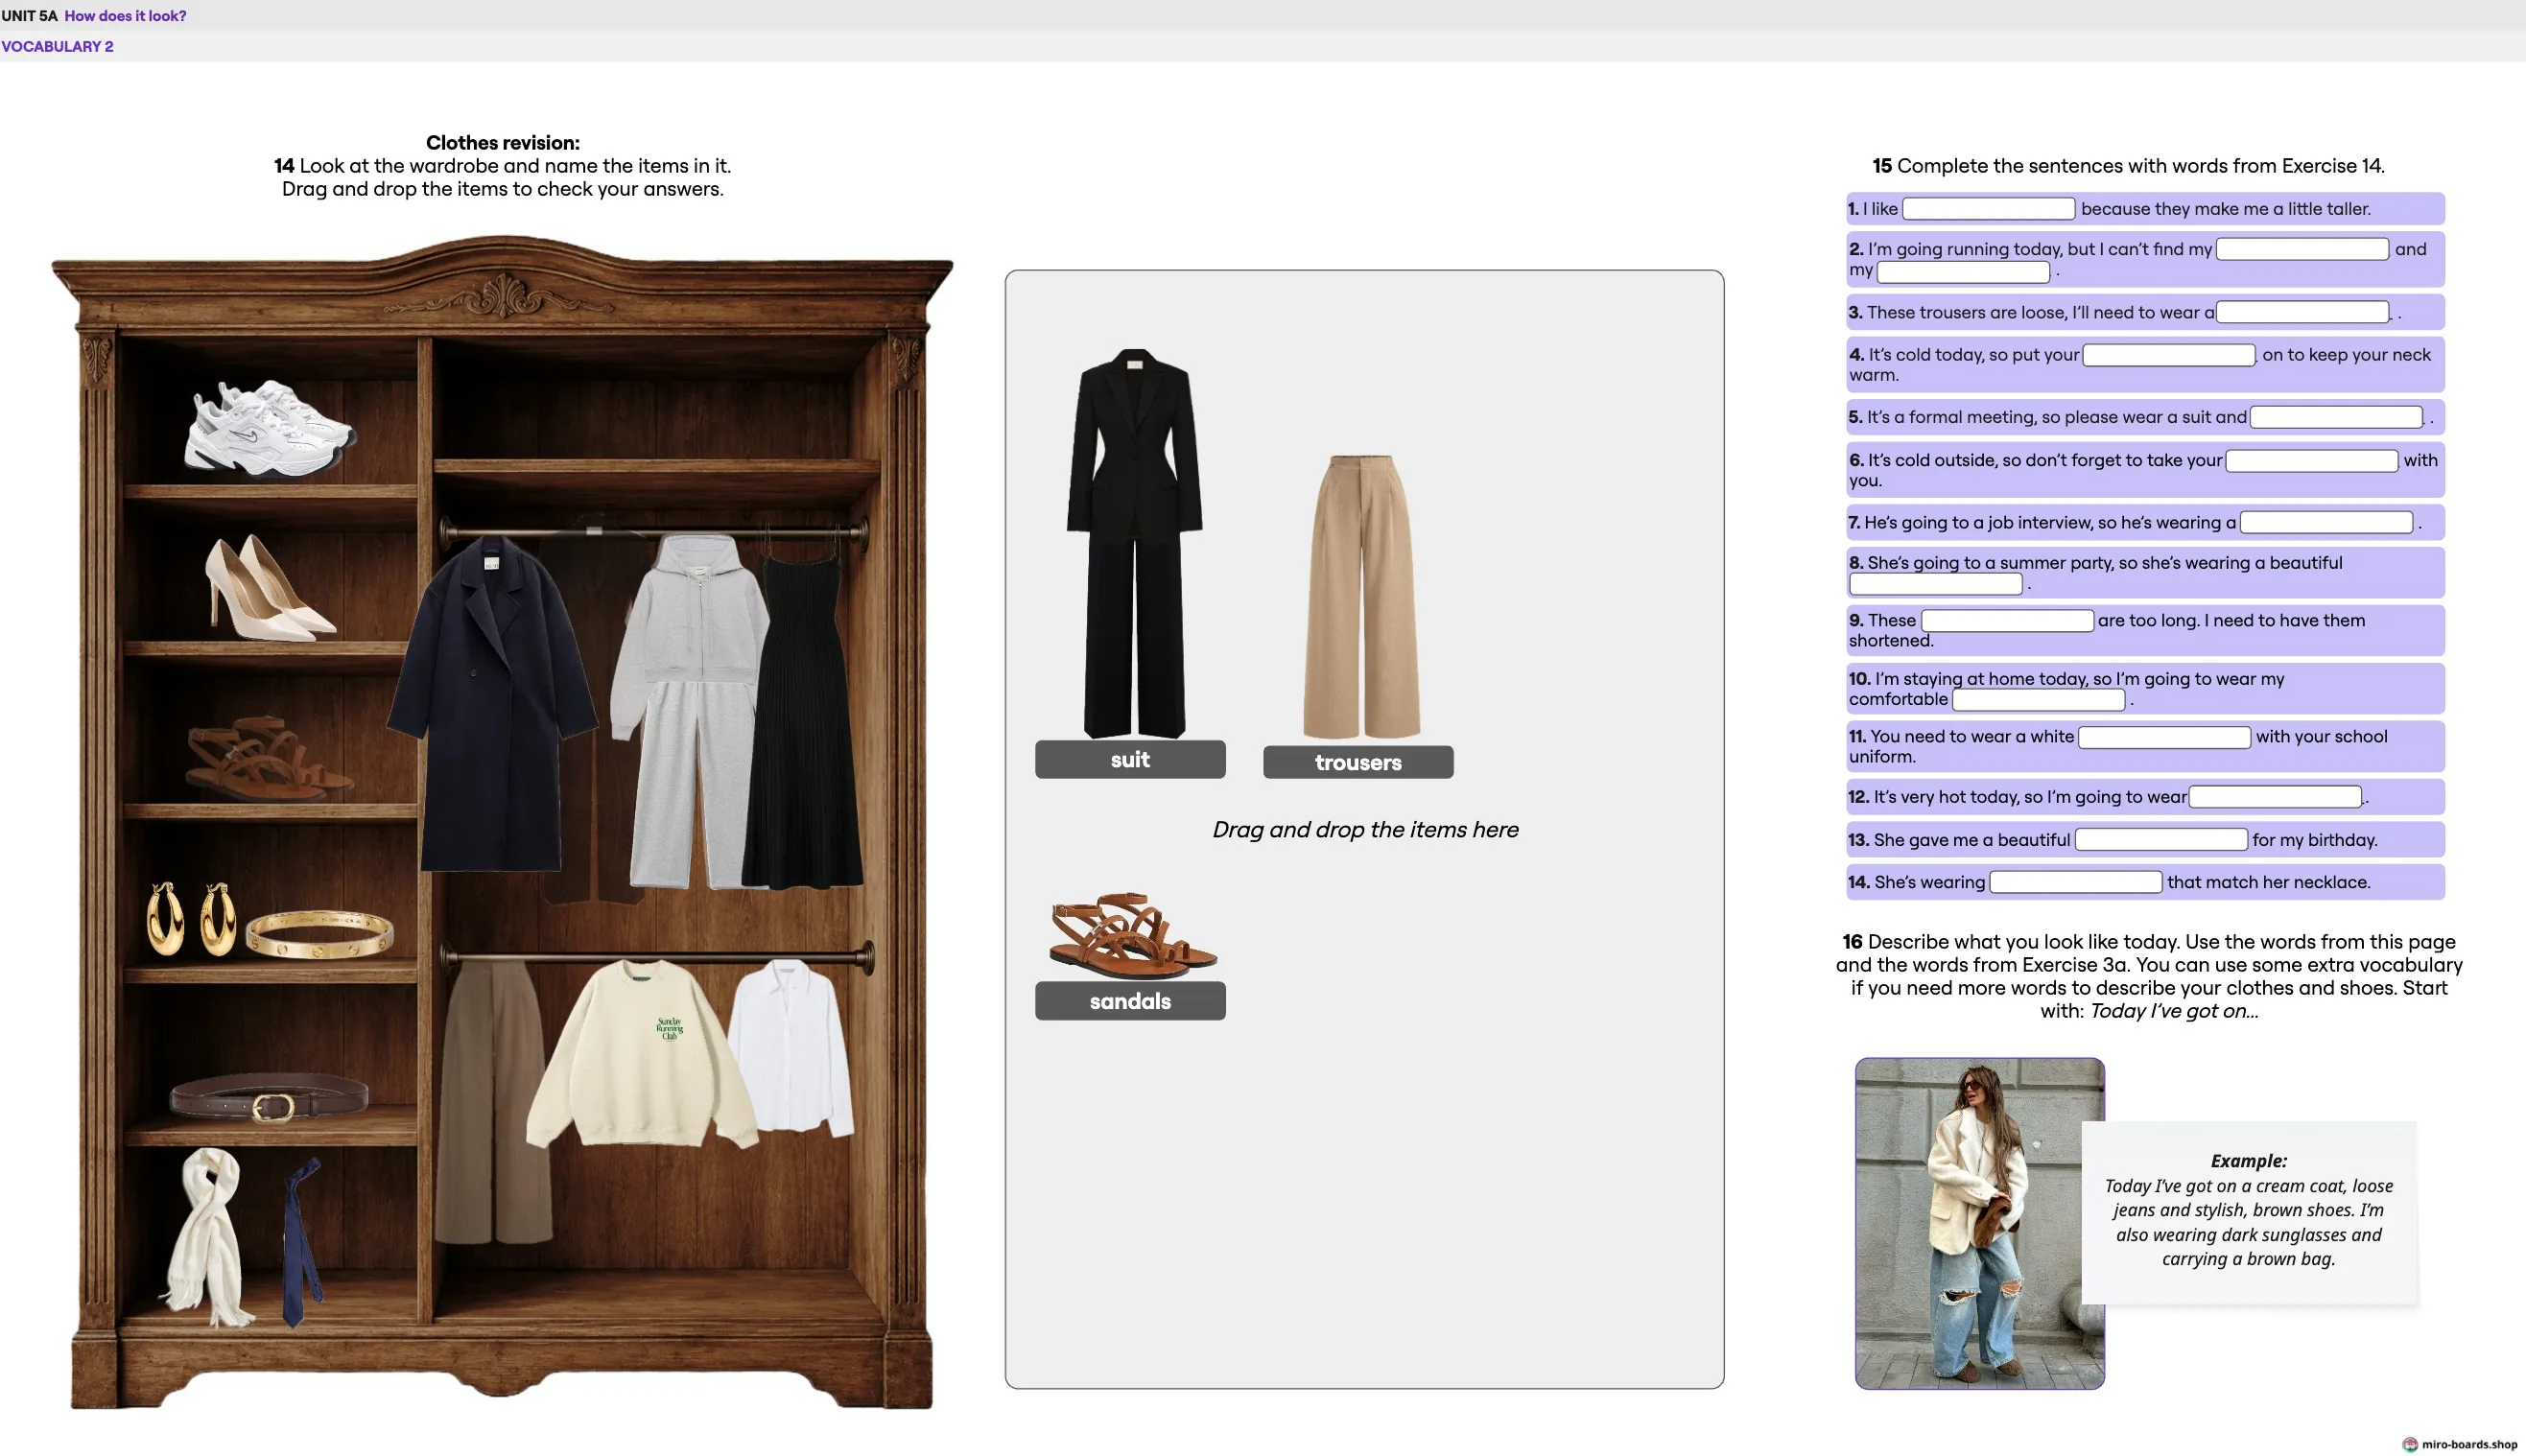Click blank in sentence 13 'for my birthday'
Image resolution: width=2526 pixels, height=1456 pixels.
[2161, 840]
